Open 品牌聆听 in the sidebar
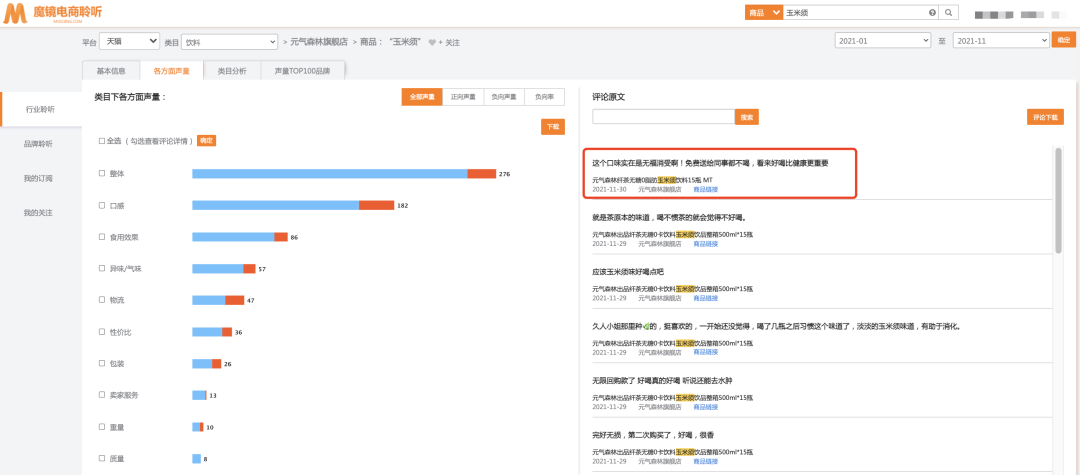Screen dimensions: 1080x475 point(39,144)
